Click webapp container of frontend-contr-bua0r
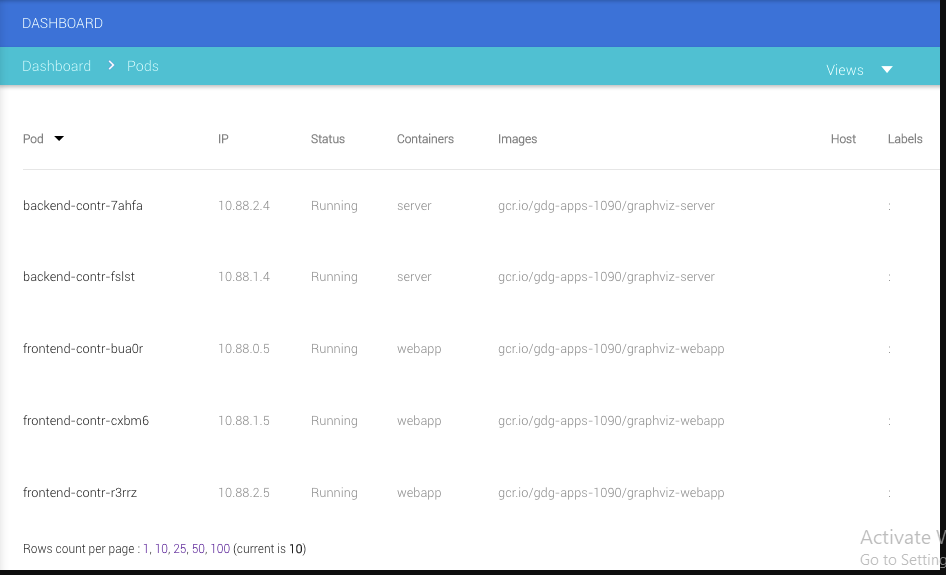Screen dimensions: 946x575 [x=419, y=349]
